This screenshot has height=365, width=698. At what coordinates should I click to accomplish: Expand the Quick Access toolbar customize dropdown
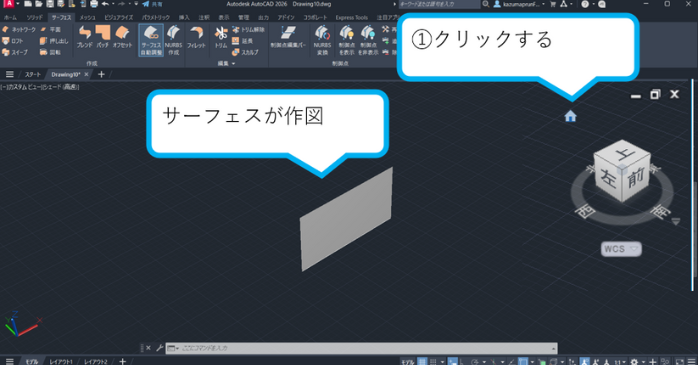pos(136,4)
